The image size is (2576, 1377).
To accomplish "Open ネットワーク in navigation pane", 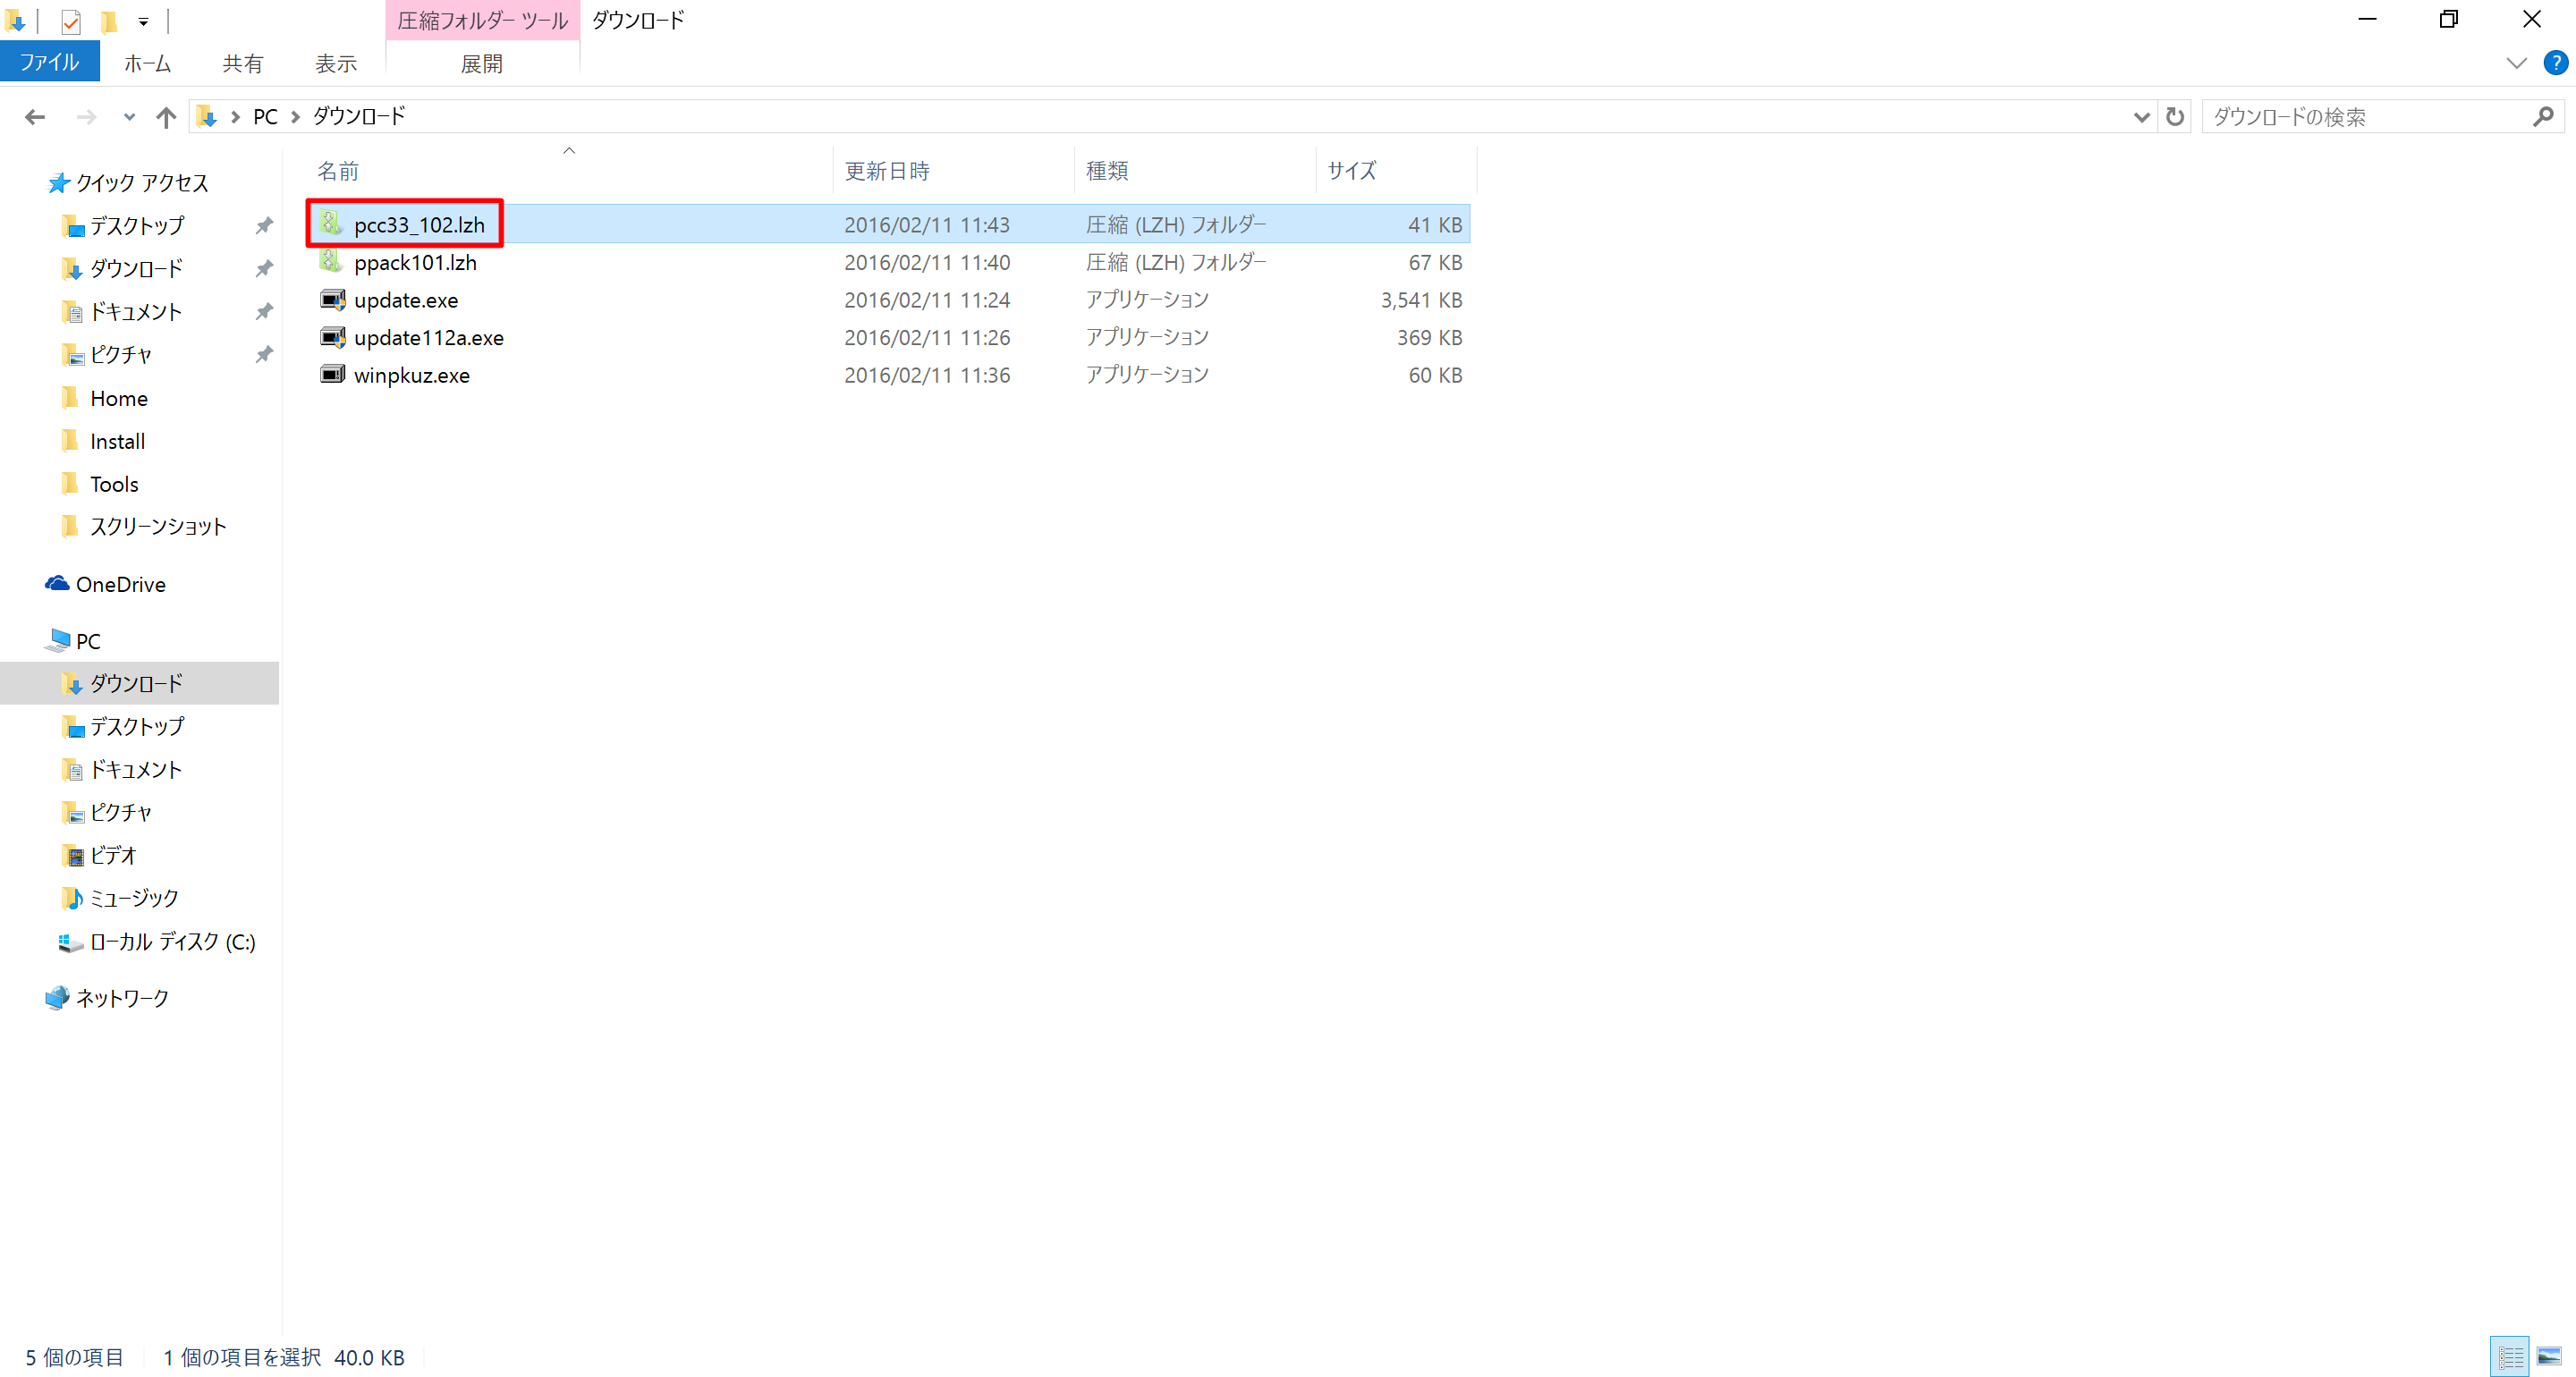I will 122,998.
